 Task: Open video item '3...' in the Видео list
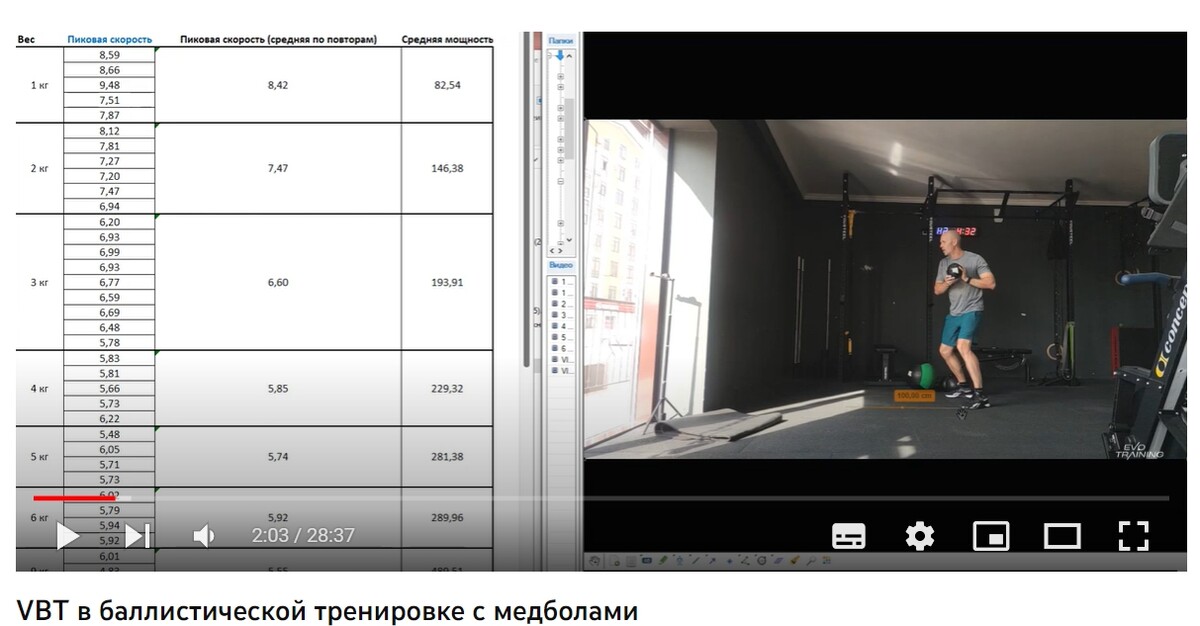click(560, 315)
